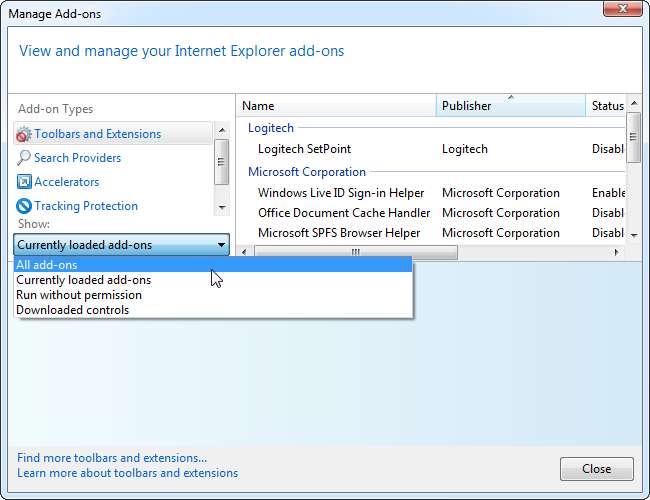Select "All add-ons" from the dropdown list
Screen dimensions: 650x500
pos(47,265)
